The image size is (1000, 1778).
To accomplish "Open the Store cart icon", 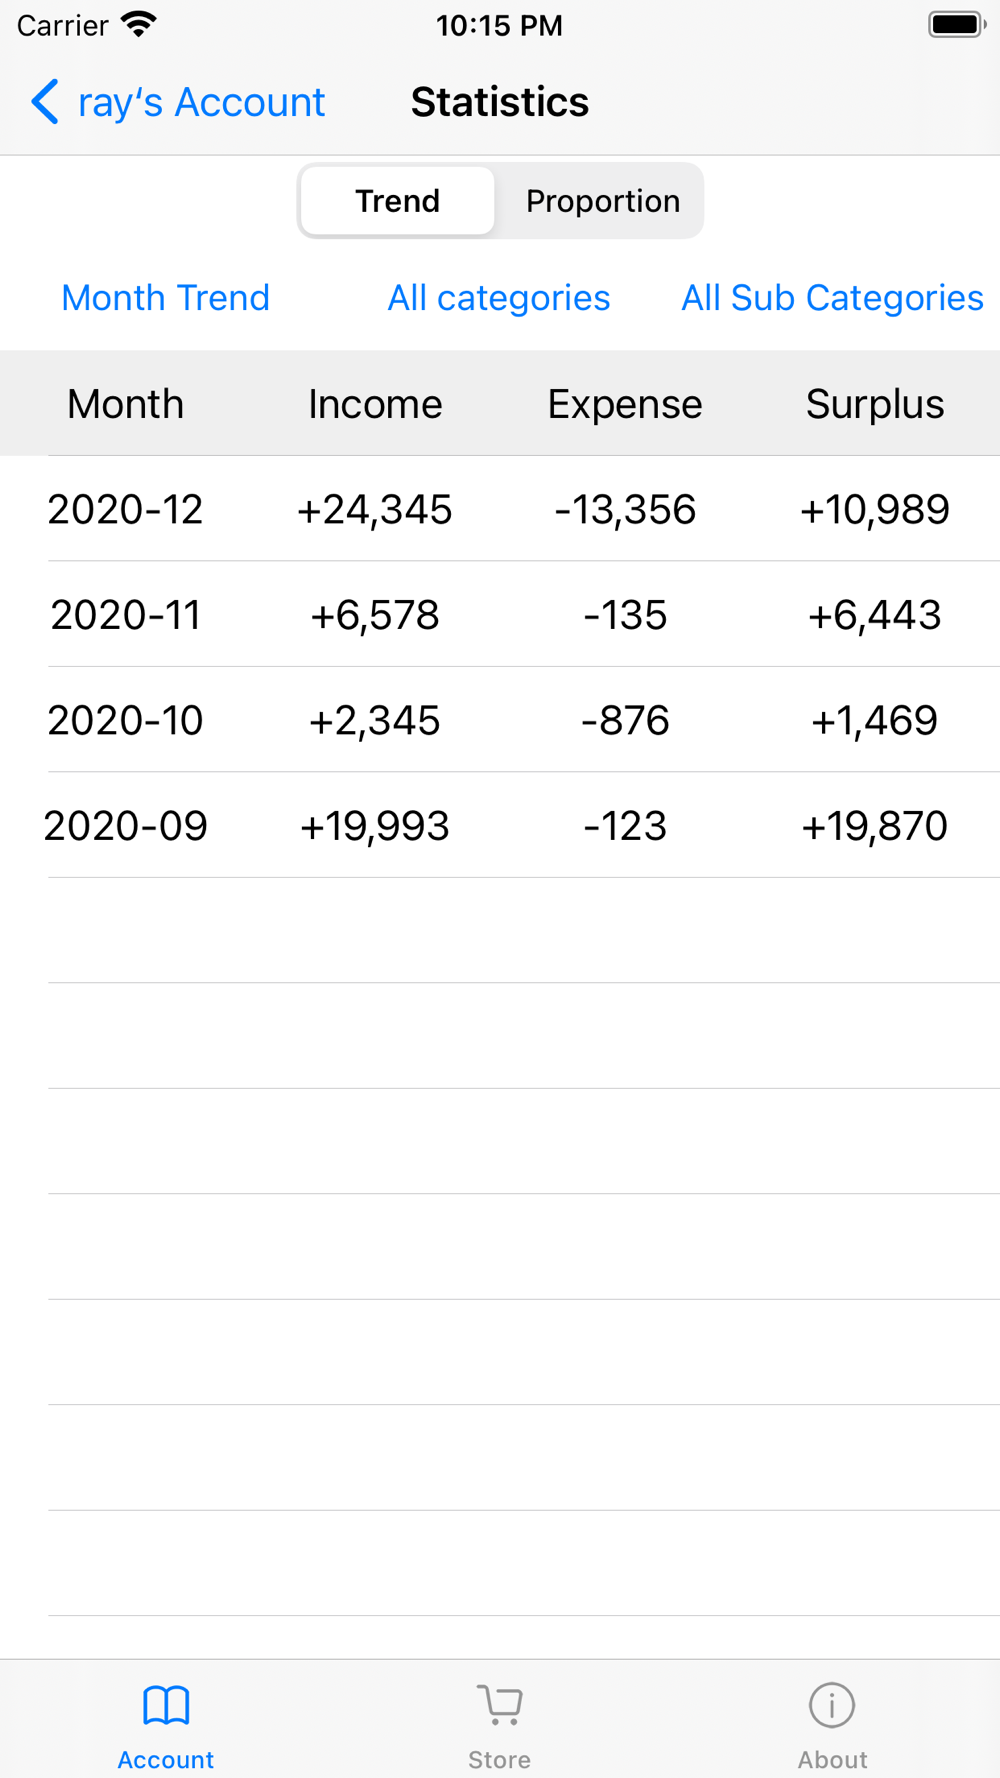I will (x=500, y=1706).
